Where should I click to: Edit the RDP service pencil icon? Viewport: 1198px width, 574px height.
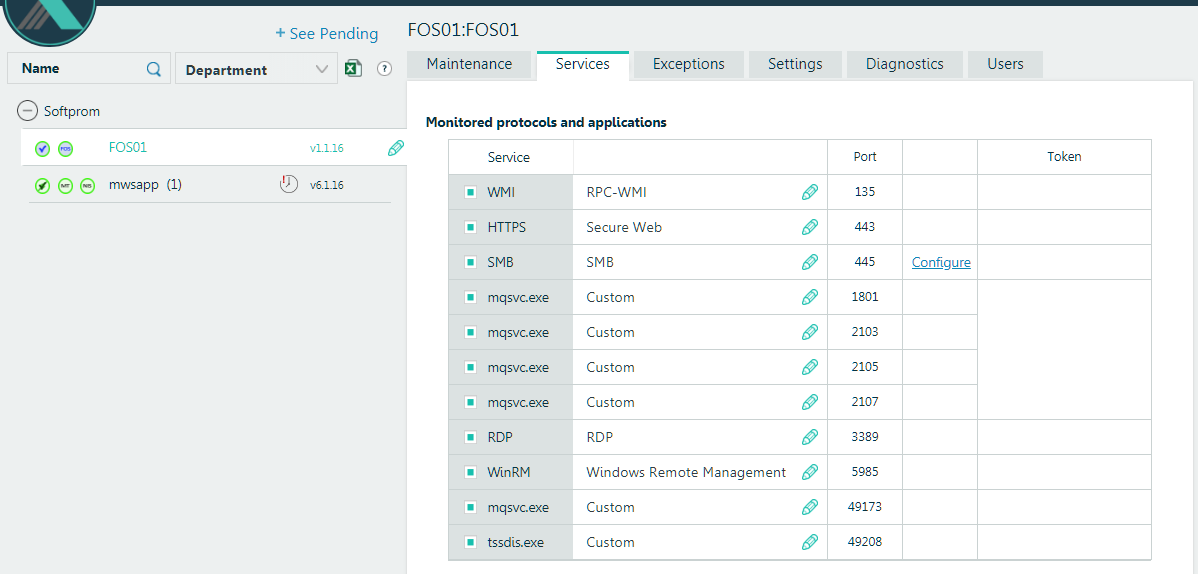[x=810, y=437]
